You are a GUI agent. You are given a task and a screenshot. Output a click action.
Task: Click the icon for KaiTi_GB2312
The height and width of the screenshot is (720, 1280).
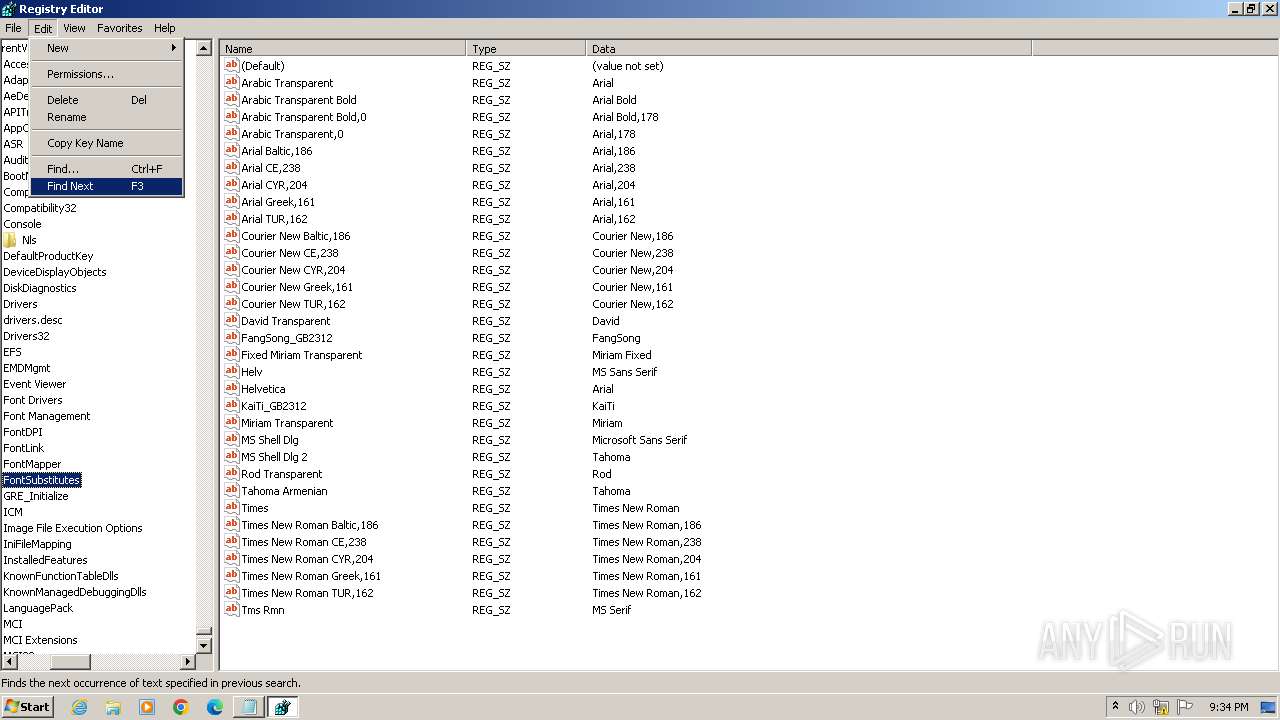(231, 406)
